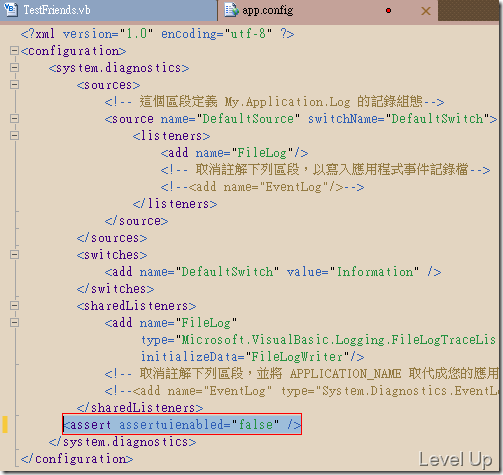Click the assert assertuienabled="false" line

(182, 424)
